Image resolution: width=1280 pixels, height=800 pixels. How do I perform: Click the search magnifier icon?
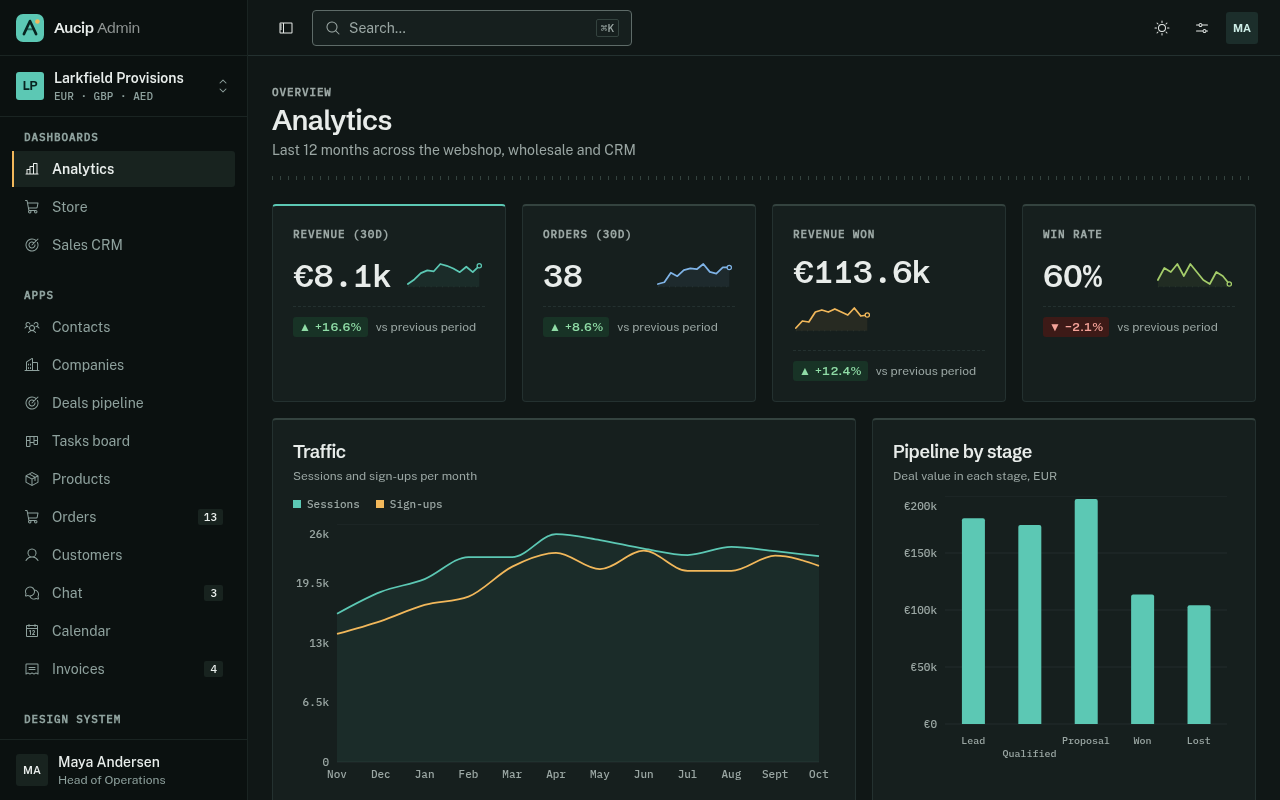click(333, 28)
